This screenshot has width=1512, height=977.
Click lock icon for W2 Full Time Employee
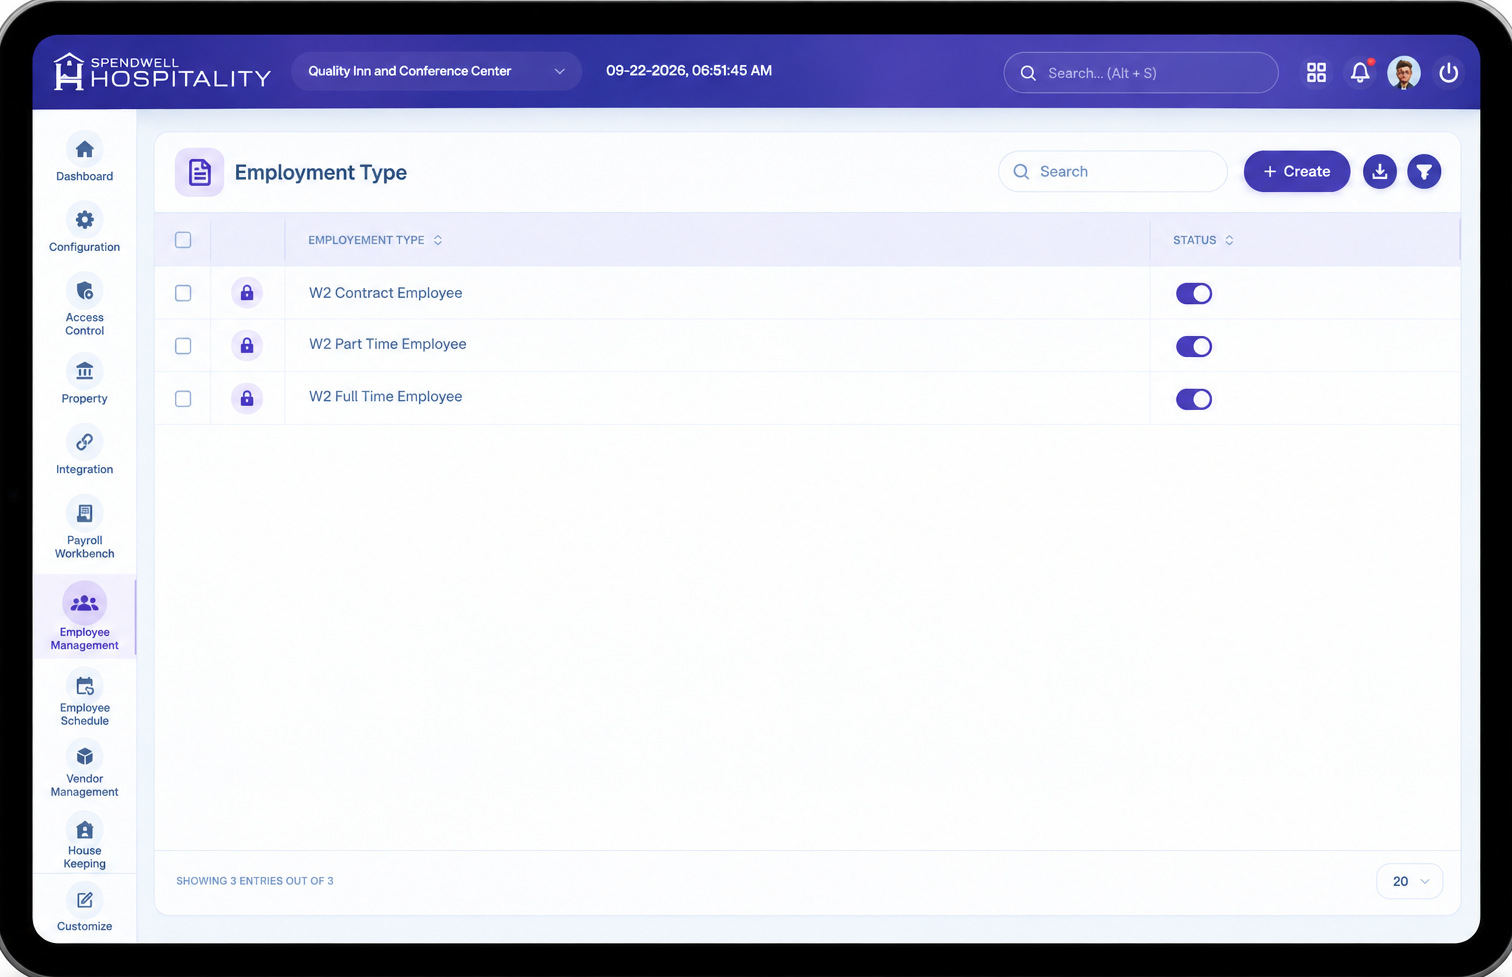(247, 398)
